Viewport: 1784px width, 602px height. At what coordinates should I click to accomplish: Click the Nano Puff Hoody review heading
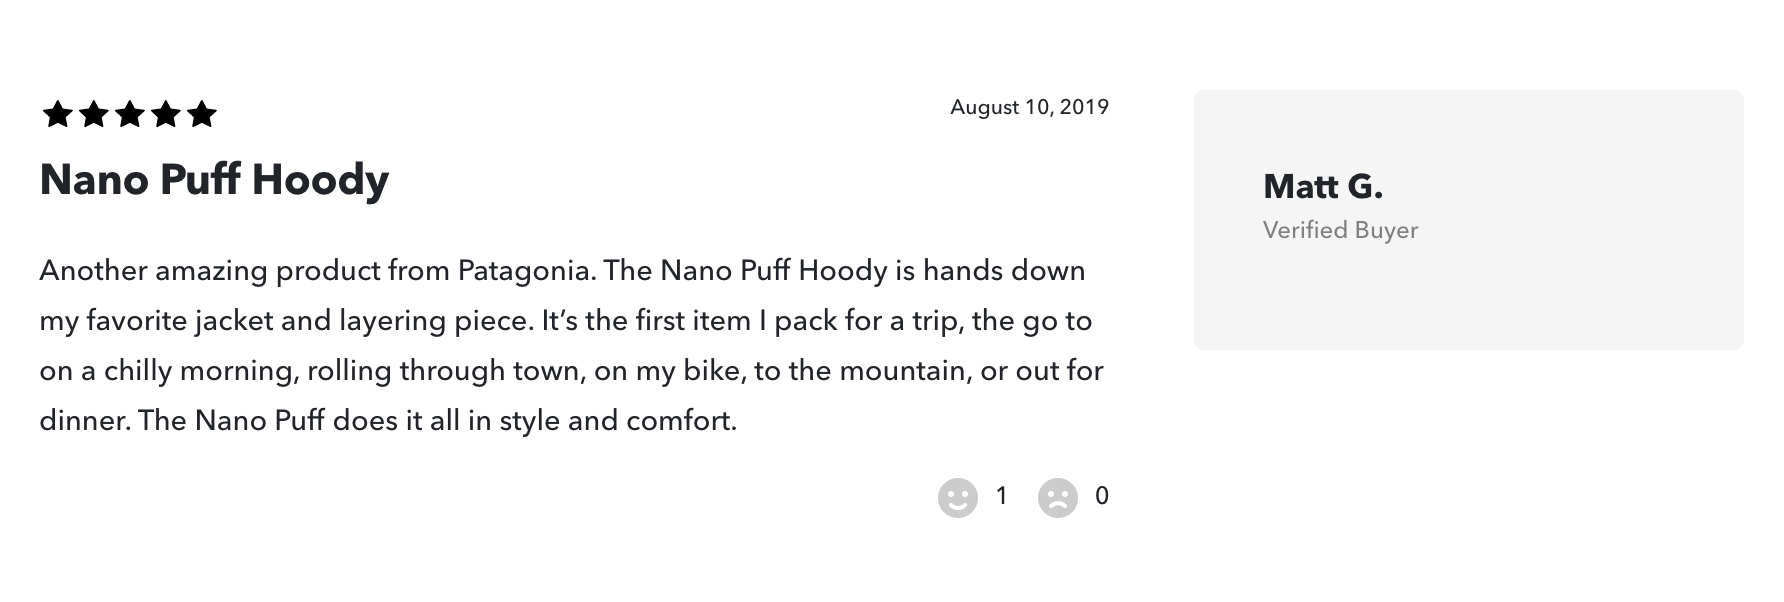coord(214,180)
